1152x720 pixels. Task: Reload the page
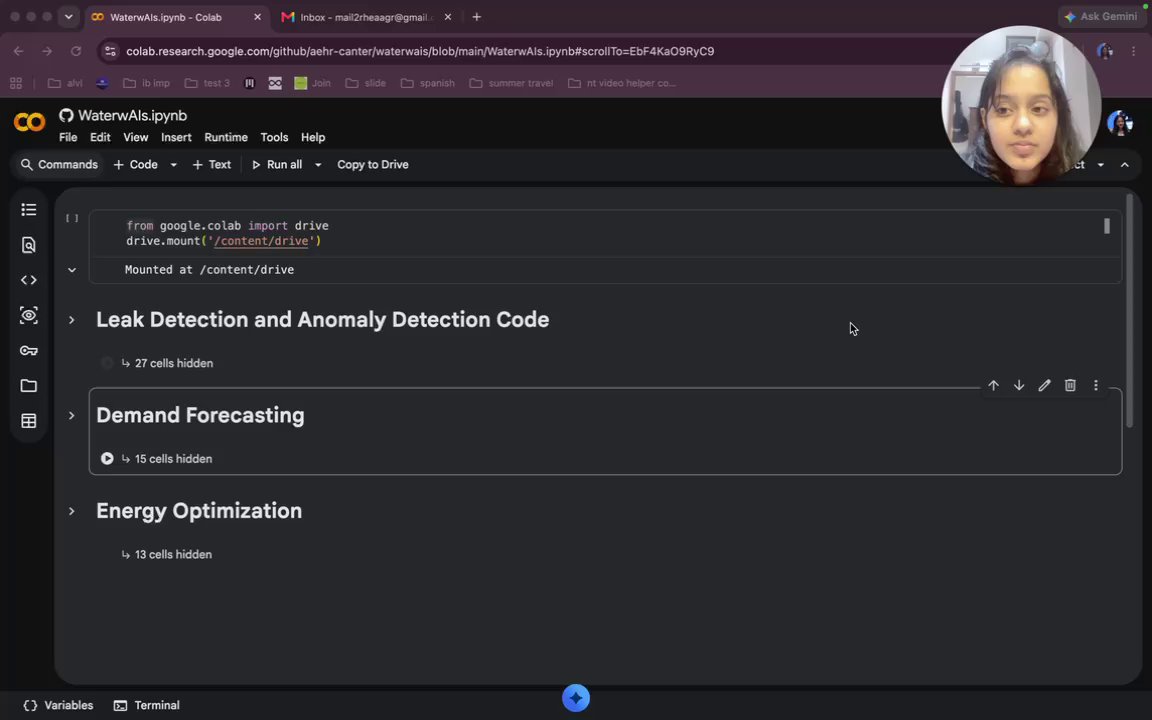(76, 51)
